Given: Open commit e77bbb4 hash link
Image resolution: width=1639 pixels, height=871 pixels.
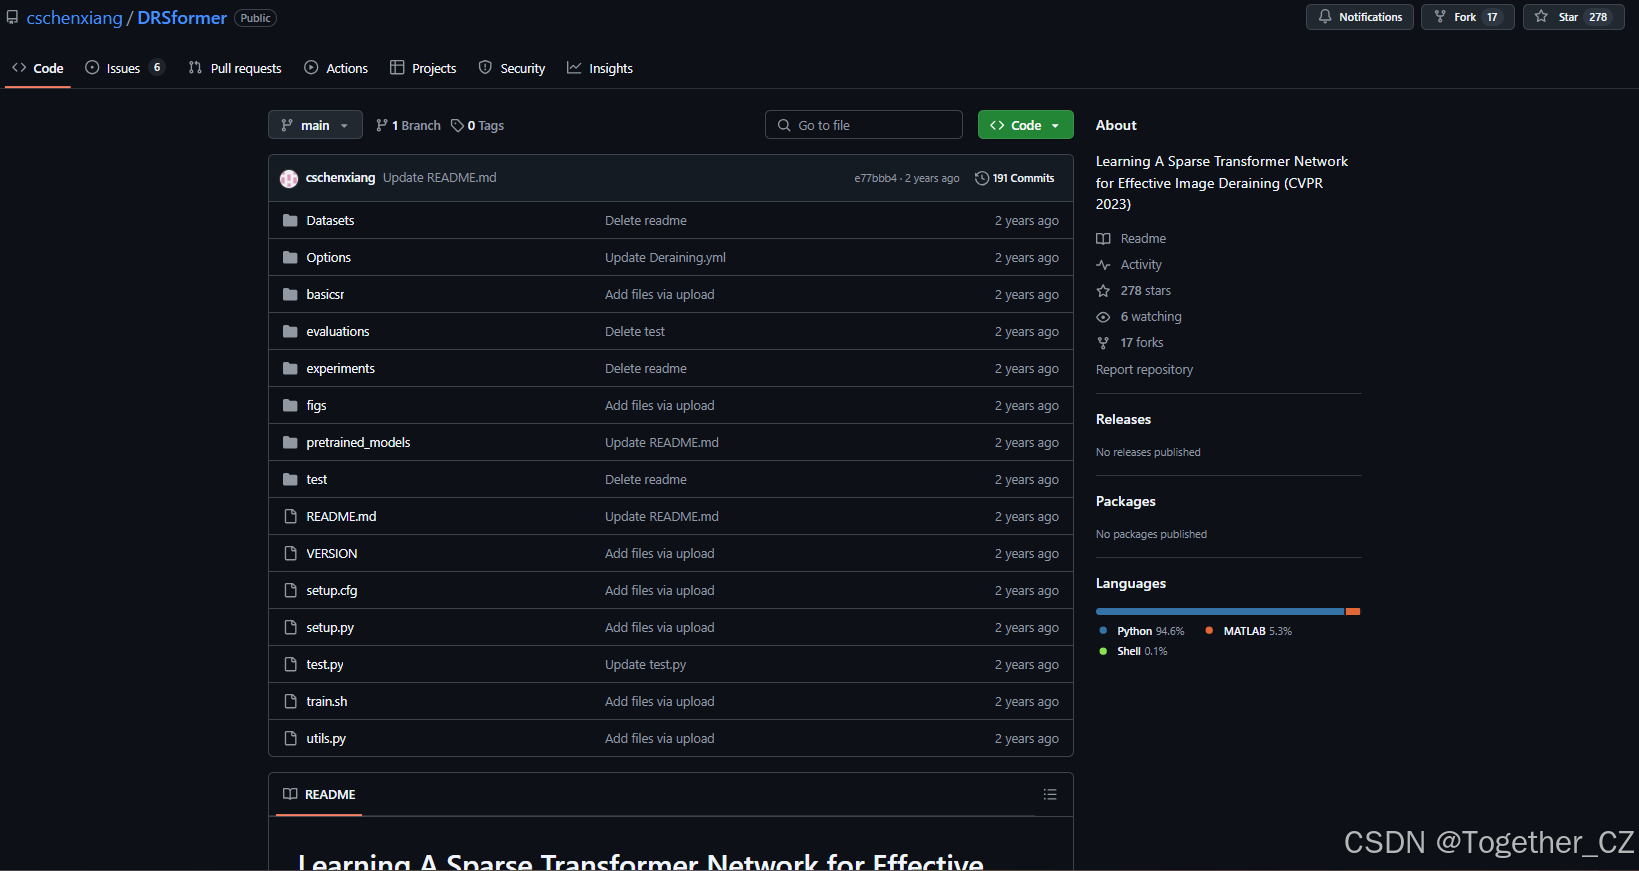Looking at the screenshot, I should click(875, 178).
